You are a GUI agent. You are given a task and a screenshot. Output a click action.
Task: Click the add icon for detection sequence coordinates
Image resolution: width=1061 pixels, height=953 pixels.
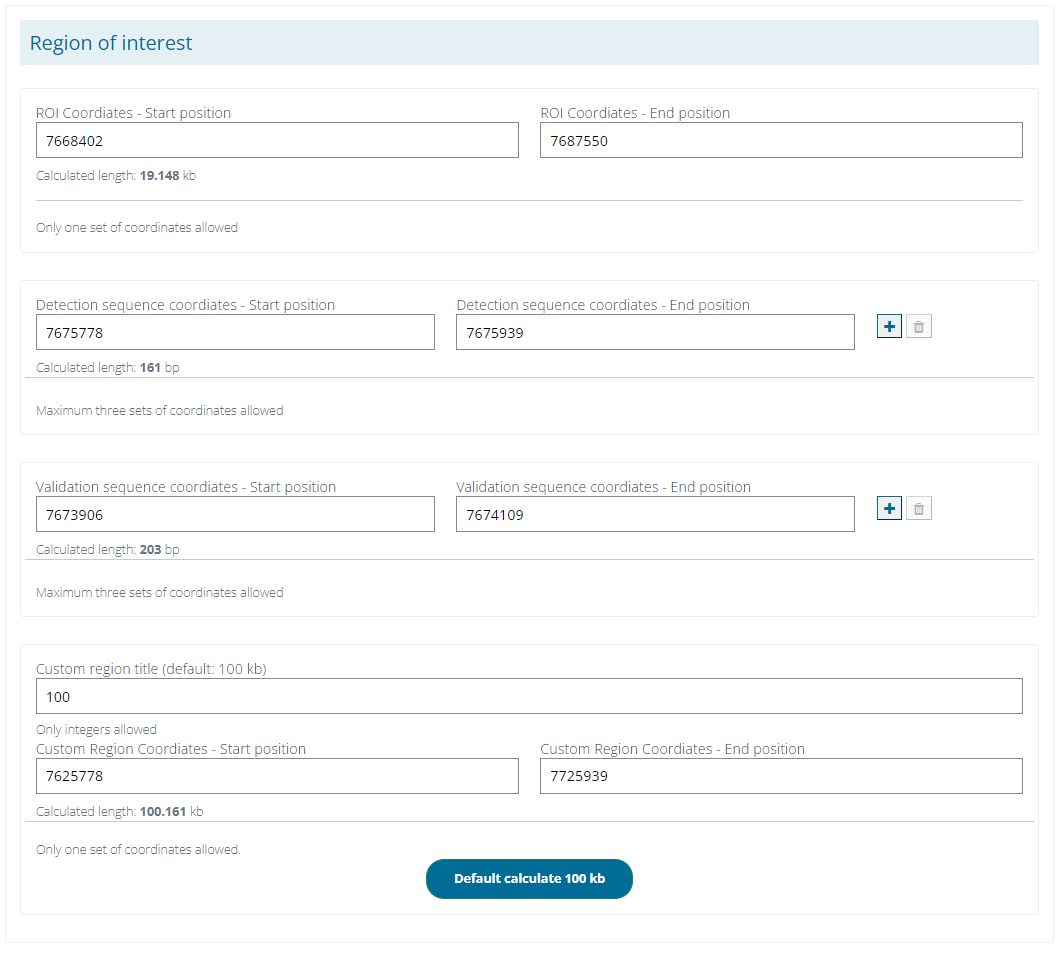pyautogui.click(x=889, y=326)
